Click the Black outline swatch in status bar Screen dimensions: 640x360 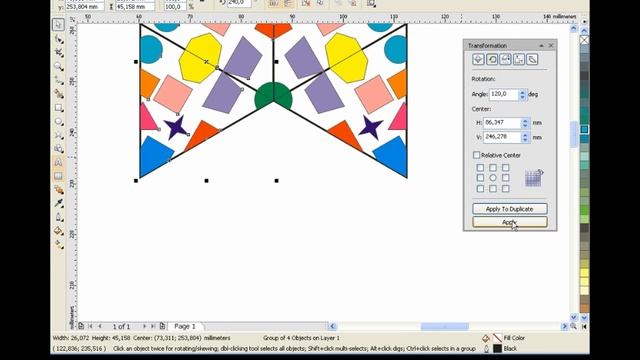497,349
